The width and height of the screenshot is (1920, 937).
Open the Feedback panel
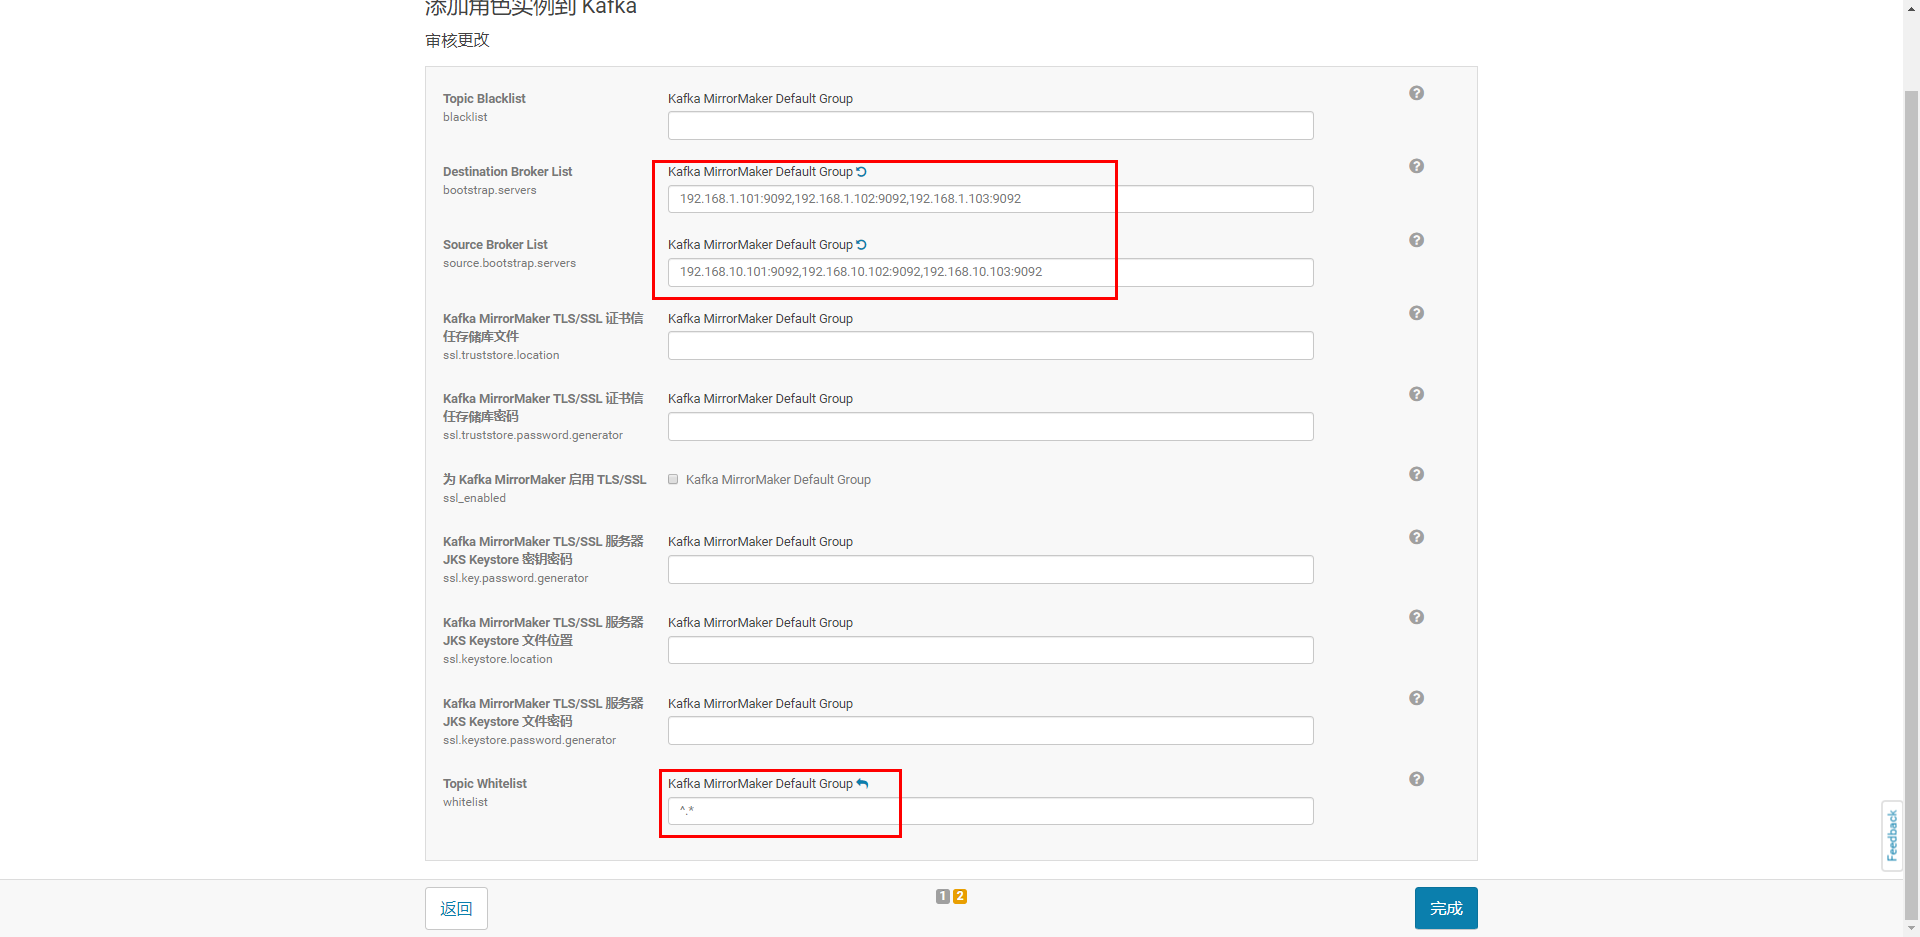(1892, 835)
